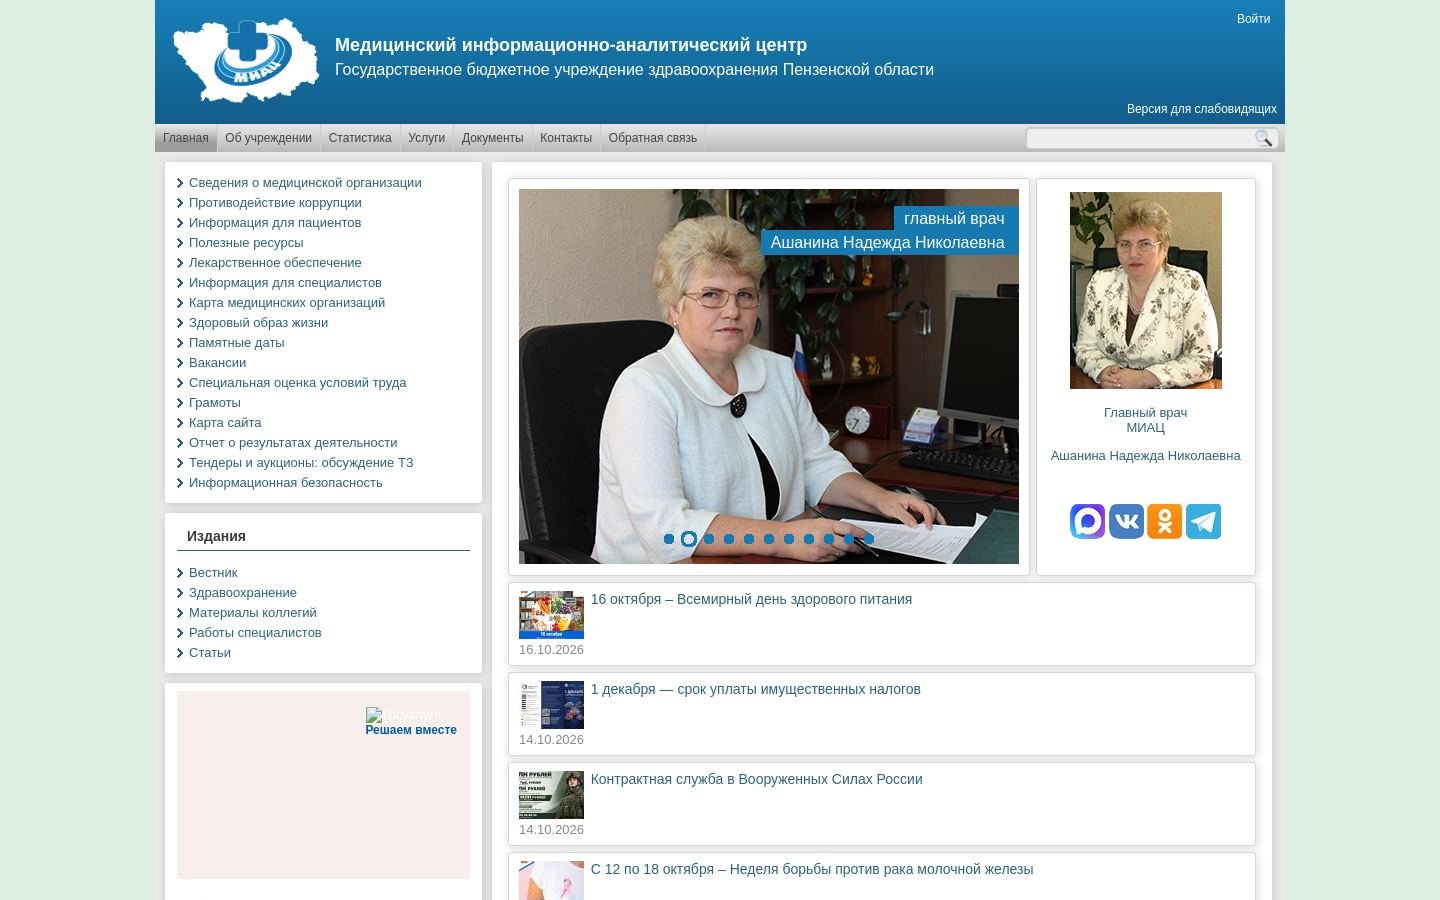Click the magnifier search icon

tap(1264, 138)
